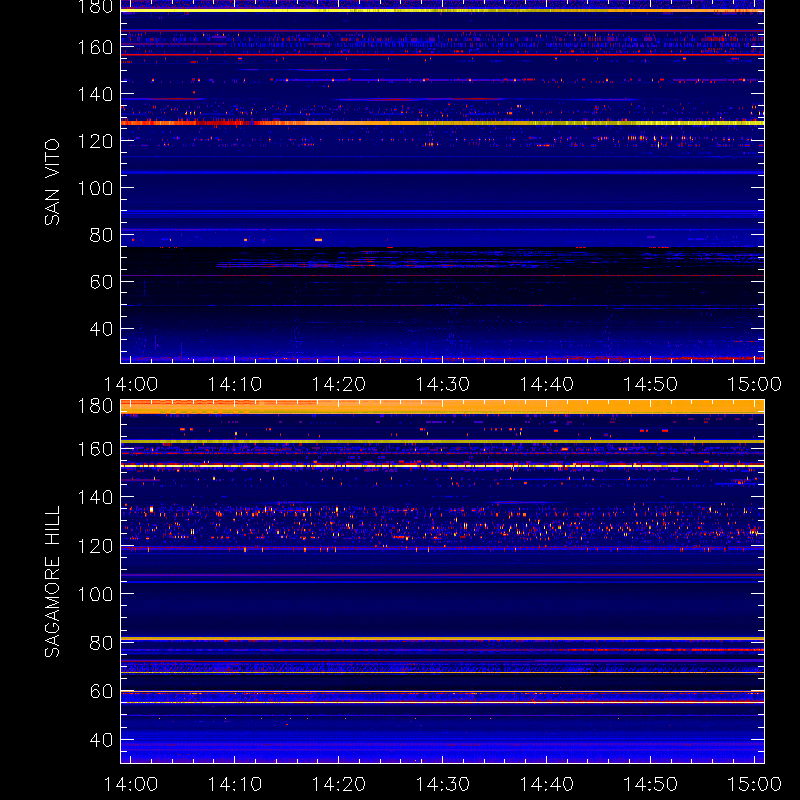Select the 80 tick label on San Vito axis
800x800 pixels.
[101, 235]
